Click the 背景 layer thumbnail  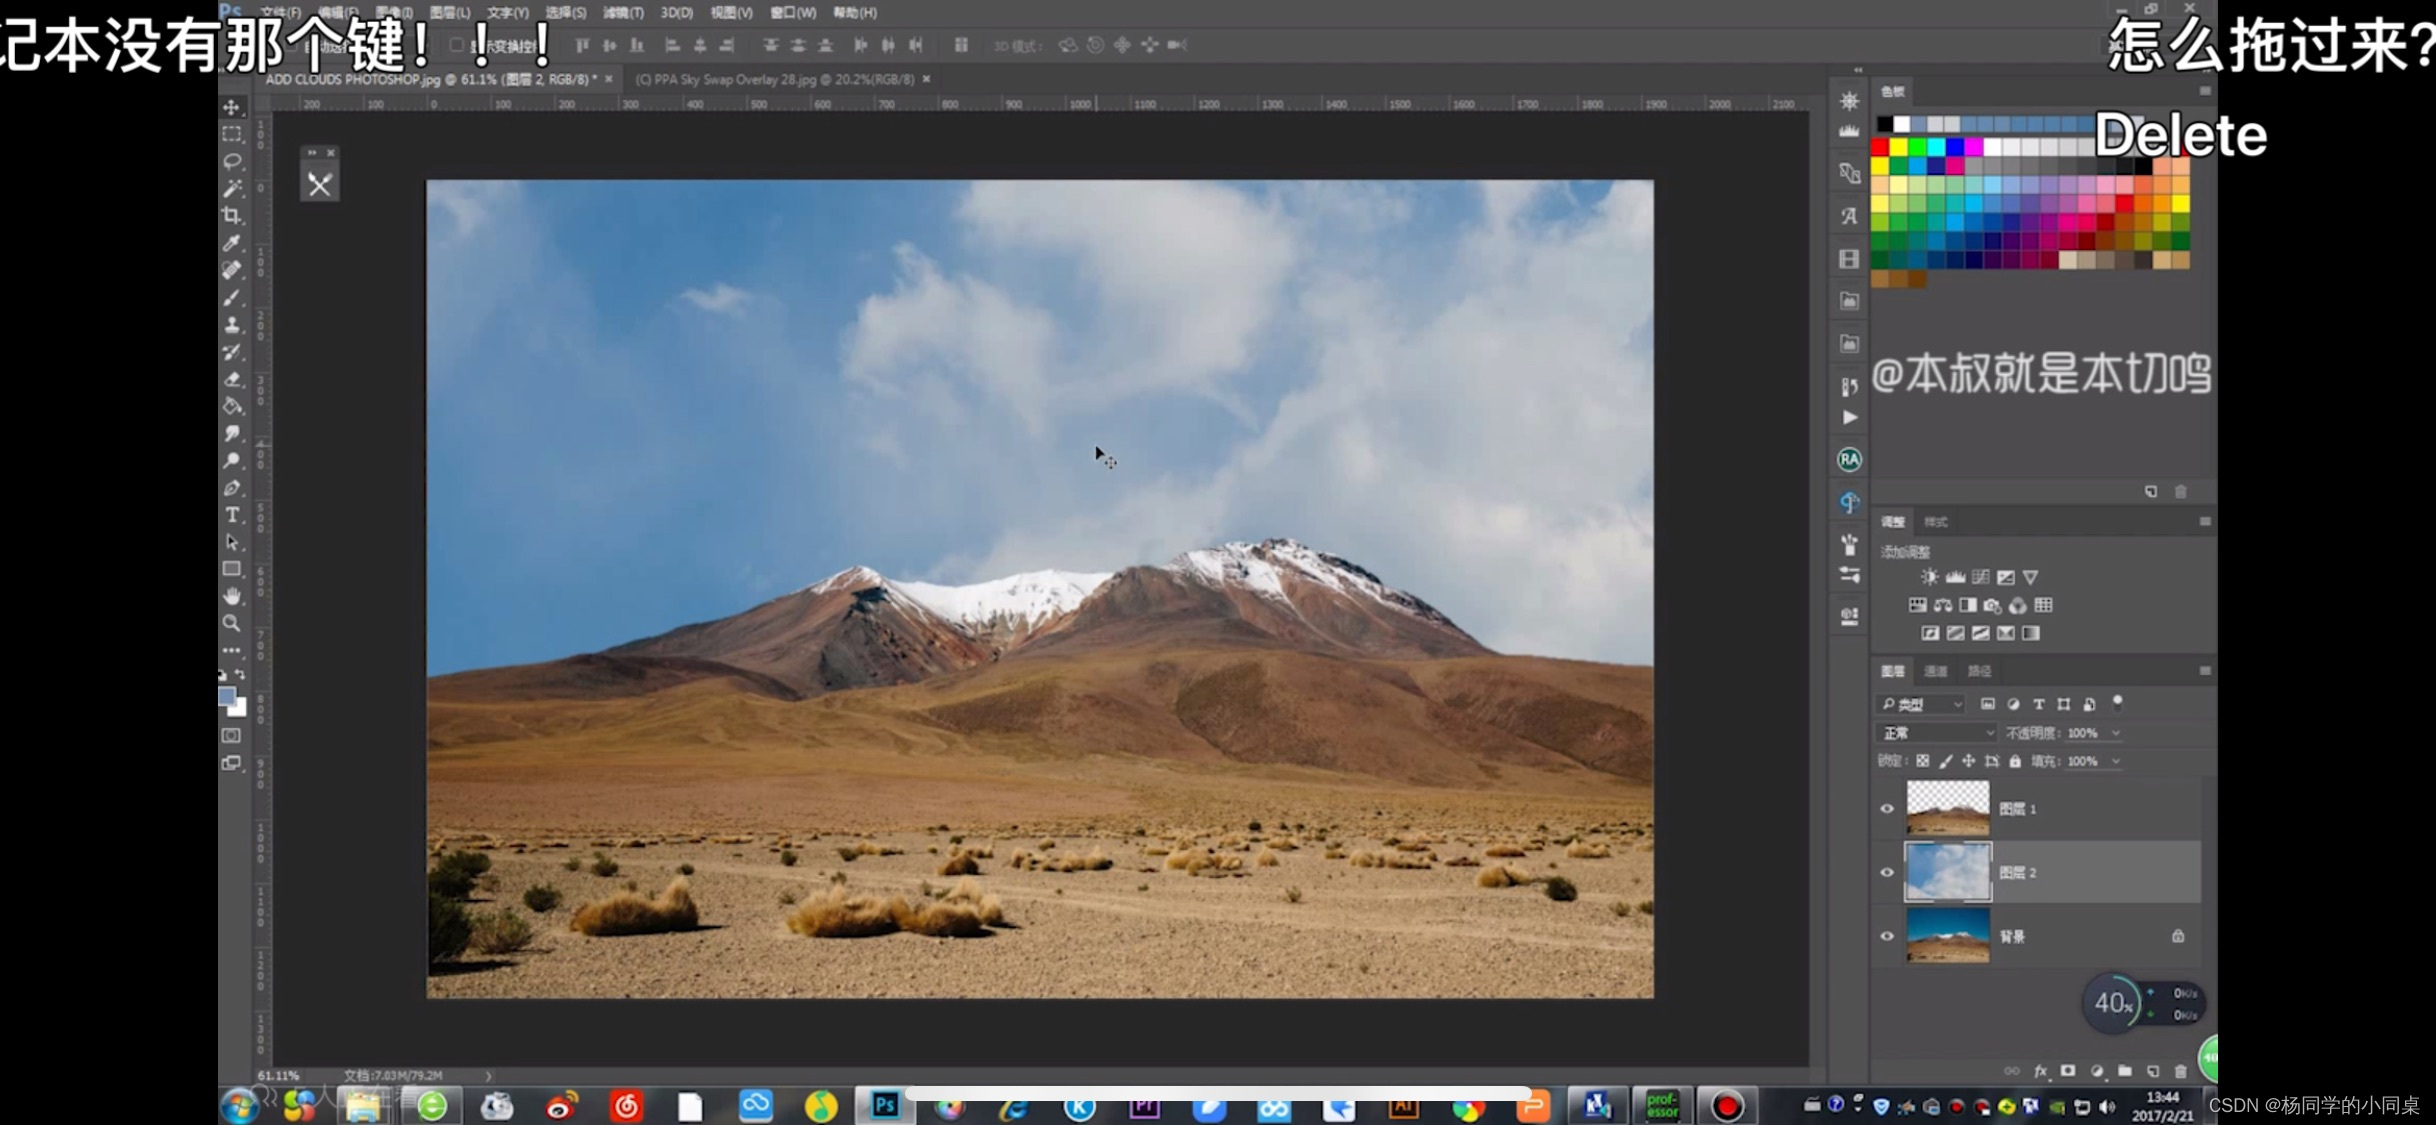1947,936
